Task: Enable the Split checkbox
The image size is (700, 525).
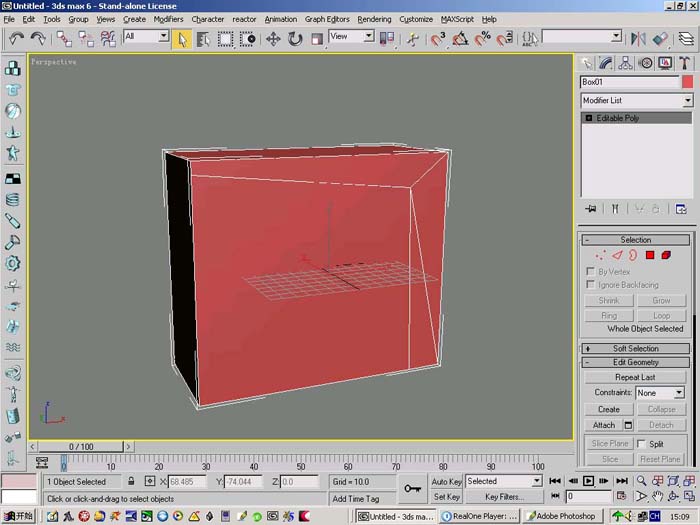Action: [642, 443]
